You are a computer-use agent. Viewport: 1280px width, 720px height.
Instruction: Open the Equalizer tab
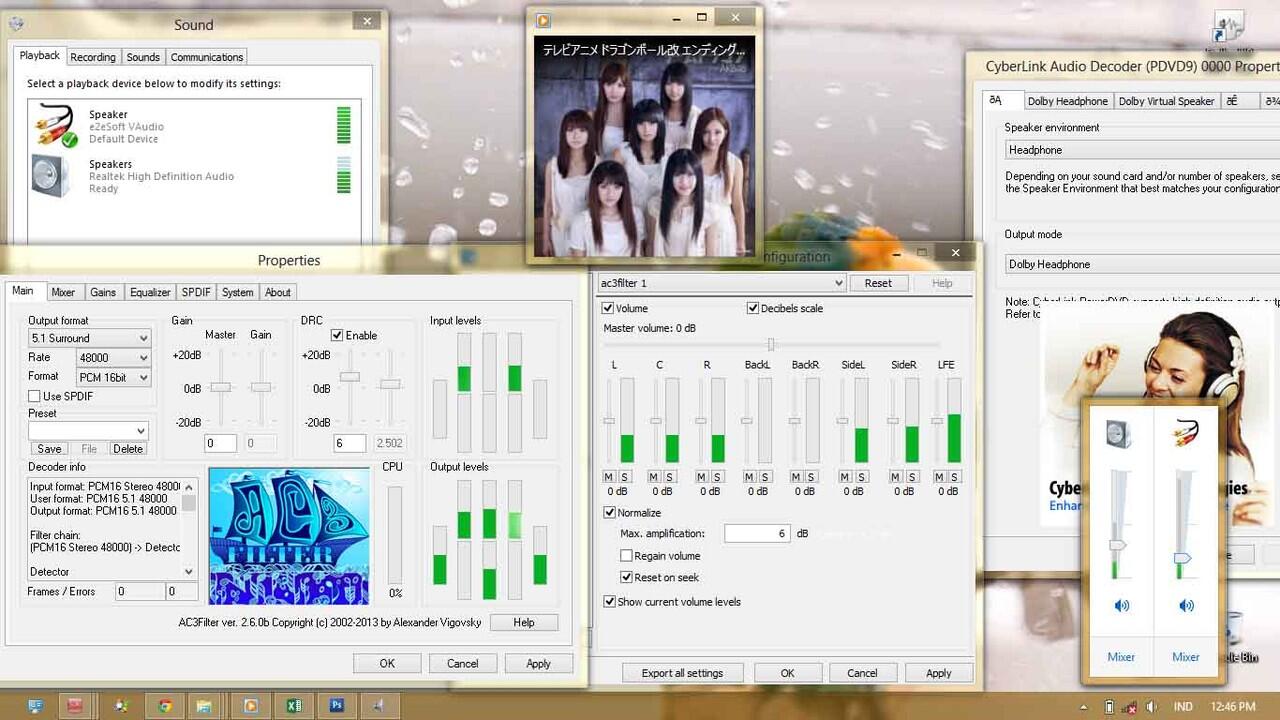tap(150, 292)
